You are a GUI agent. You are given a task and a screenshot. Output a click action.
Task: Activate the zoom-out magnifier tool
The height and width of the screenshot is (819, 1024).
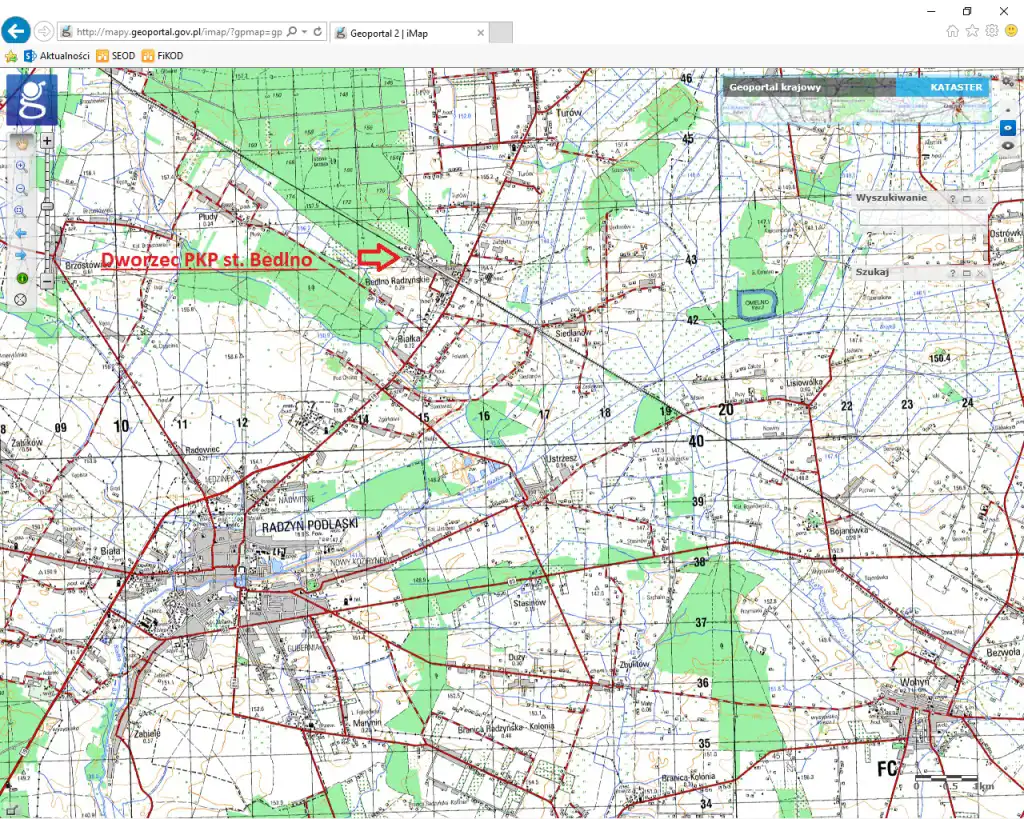[x=20, y=189]
